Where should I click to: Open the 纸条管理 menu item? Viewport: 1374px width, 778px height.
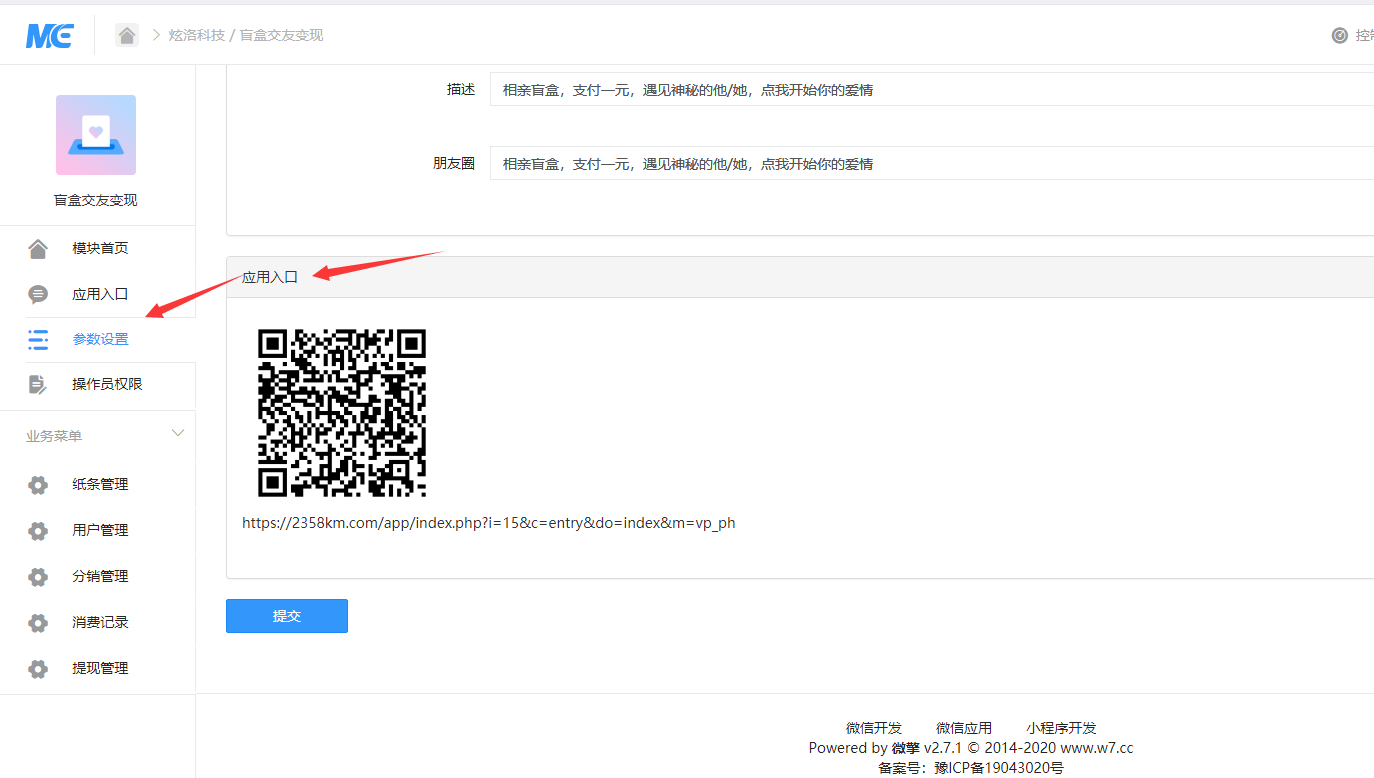click(98, 485)
